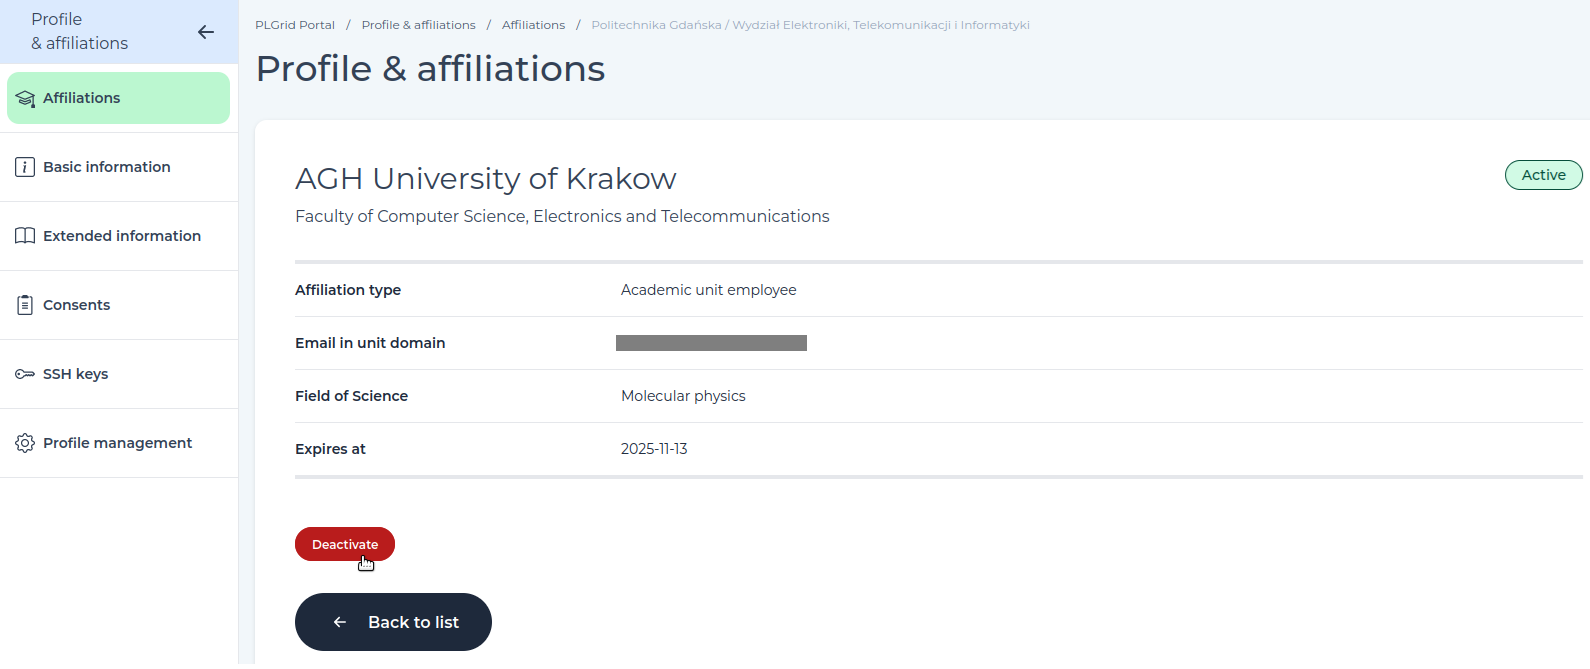Click the Extended information book icon
Viewport: 1590px width, 669px height.
point(25,236)
